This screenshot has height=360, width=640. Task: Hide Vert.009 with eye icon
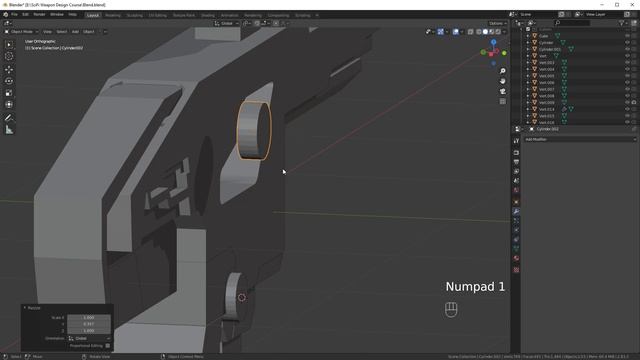pos(627,102)
